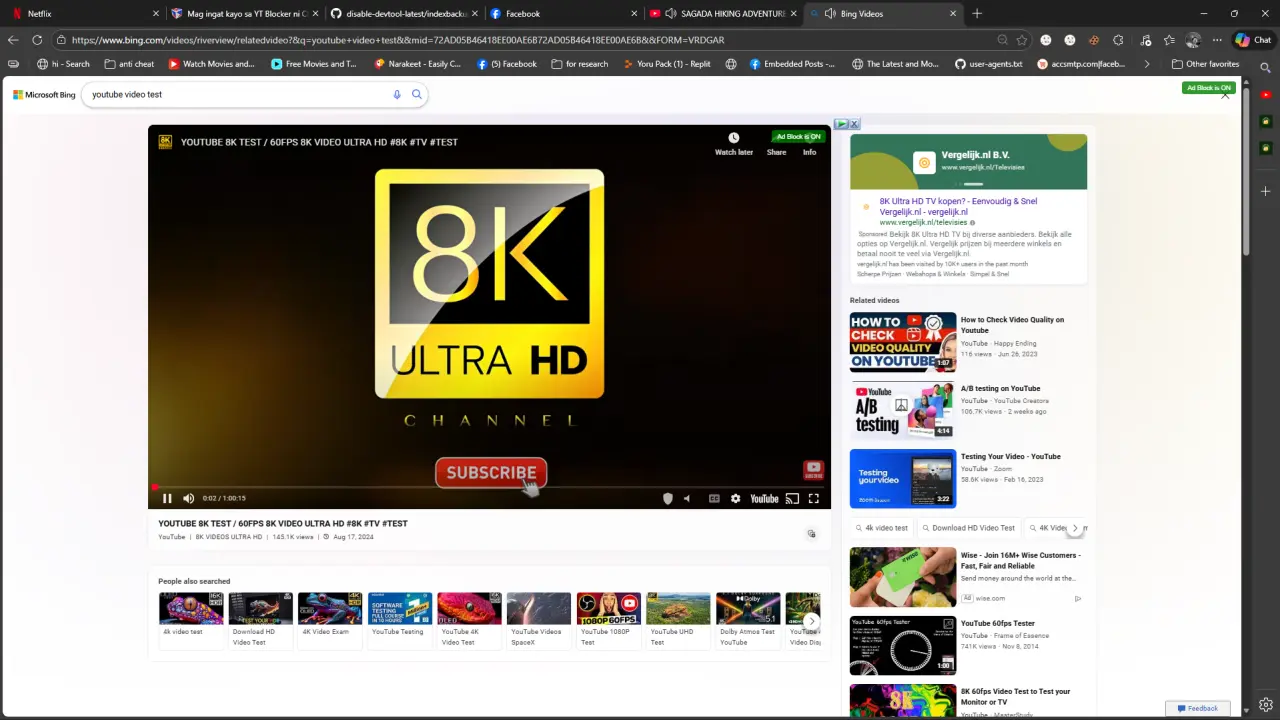The width and height of the screenshot is (1280, 720).
Task: Open the sidebar settings gear at bottom right
Action: [1266, 705]
